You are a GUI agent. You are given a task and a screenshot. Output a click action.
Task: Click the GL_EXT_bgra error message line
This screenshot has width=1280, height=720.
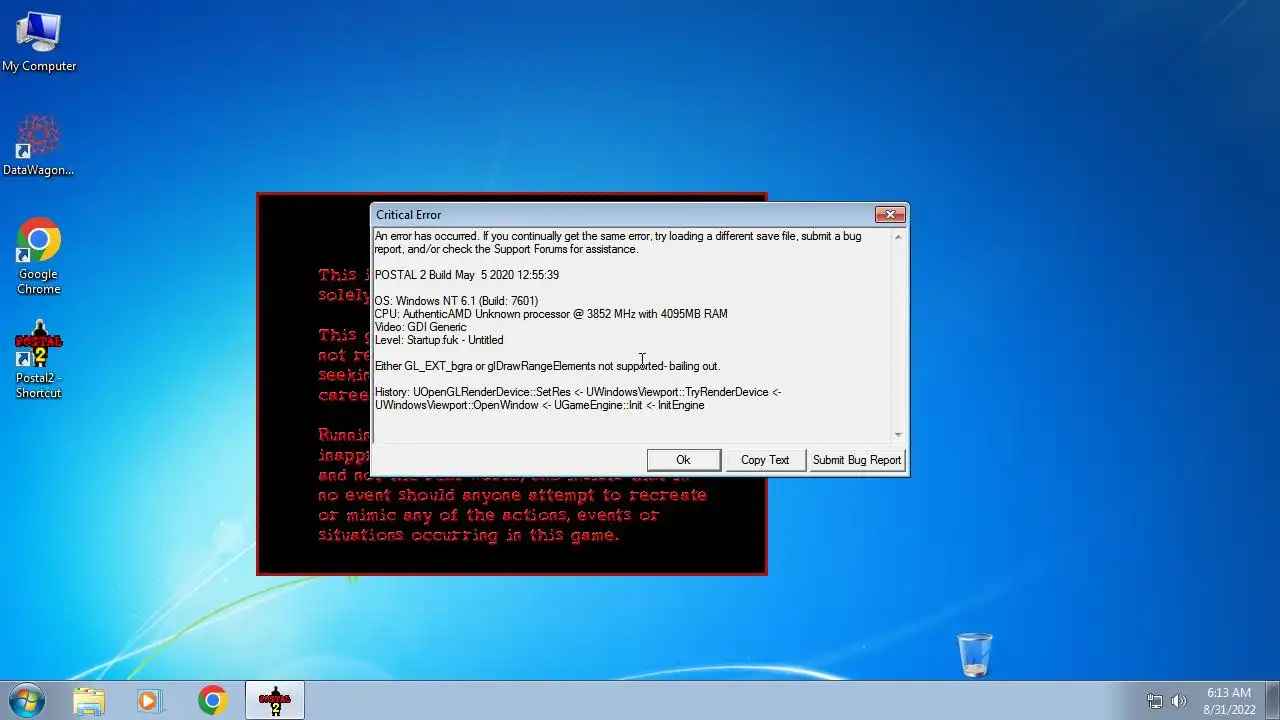coord(547,366)
